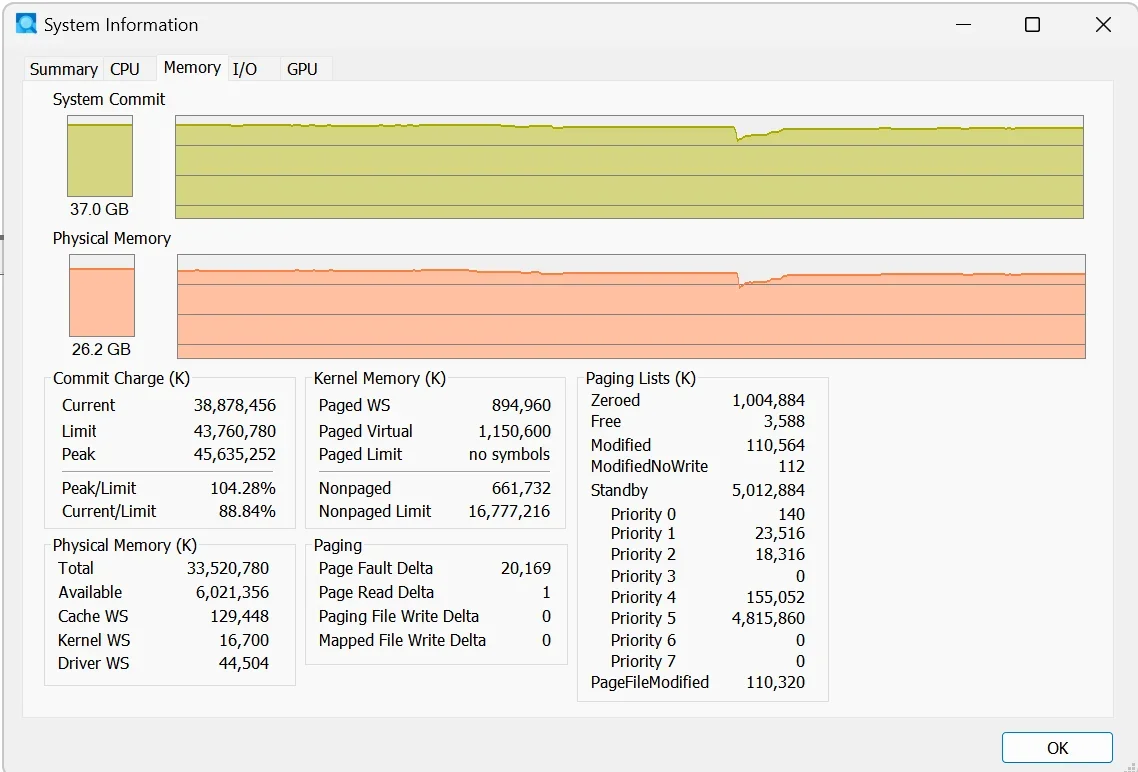Click the Nonpaged Limit value
The width and height of the screenshot is (1138, 772).
pyautogui.click(x=508, y=512)
